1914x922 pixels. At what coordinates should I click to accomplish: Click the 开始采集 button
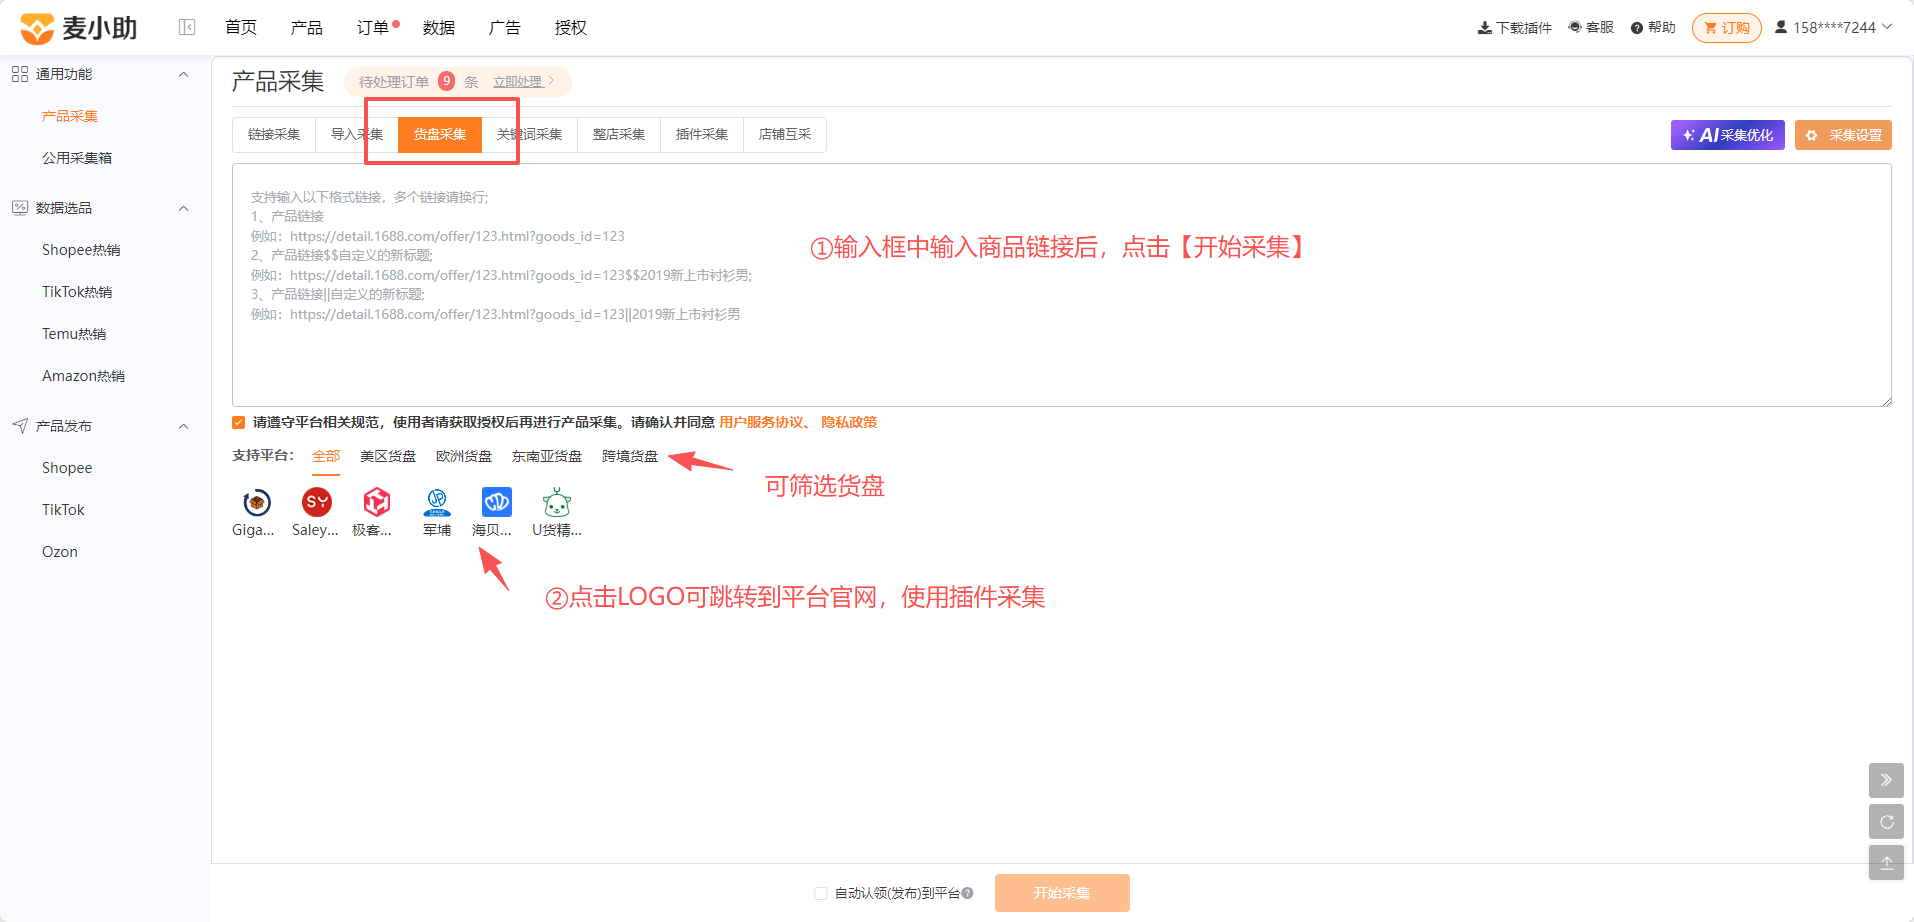[1062, 893]
